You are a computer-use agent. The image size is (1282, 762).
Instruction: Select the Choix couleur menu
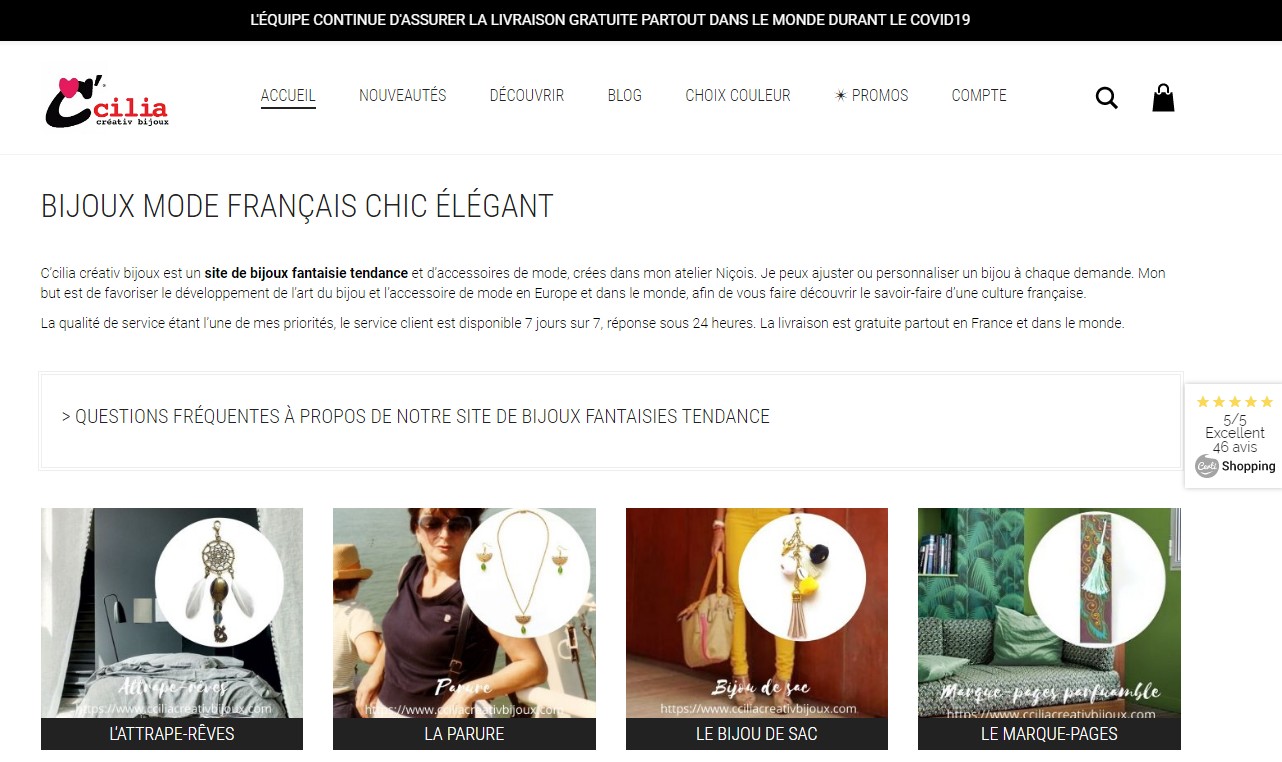coord(738,96)
